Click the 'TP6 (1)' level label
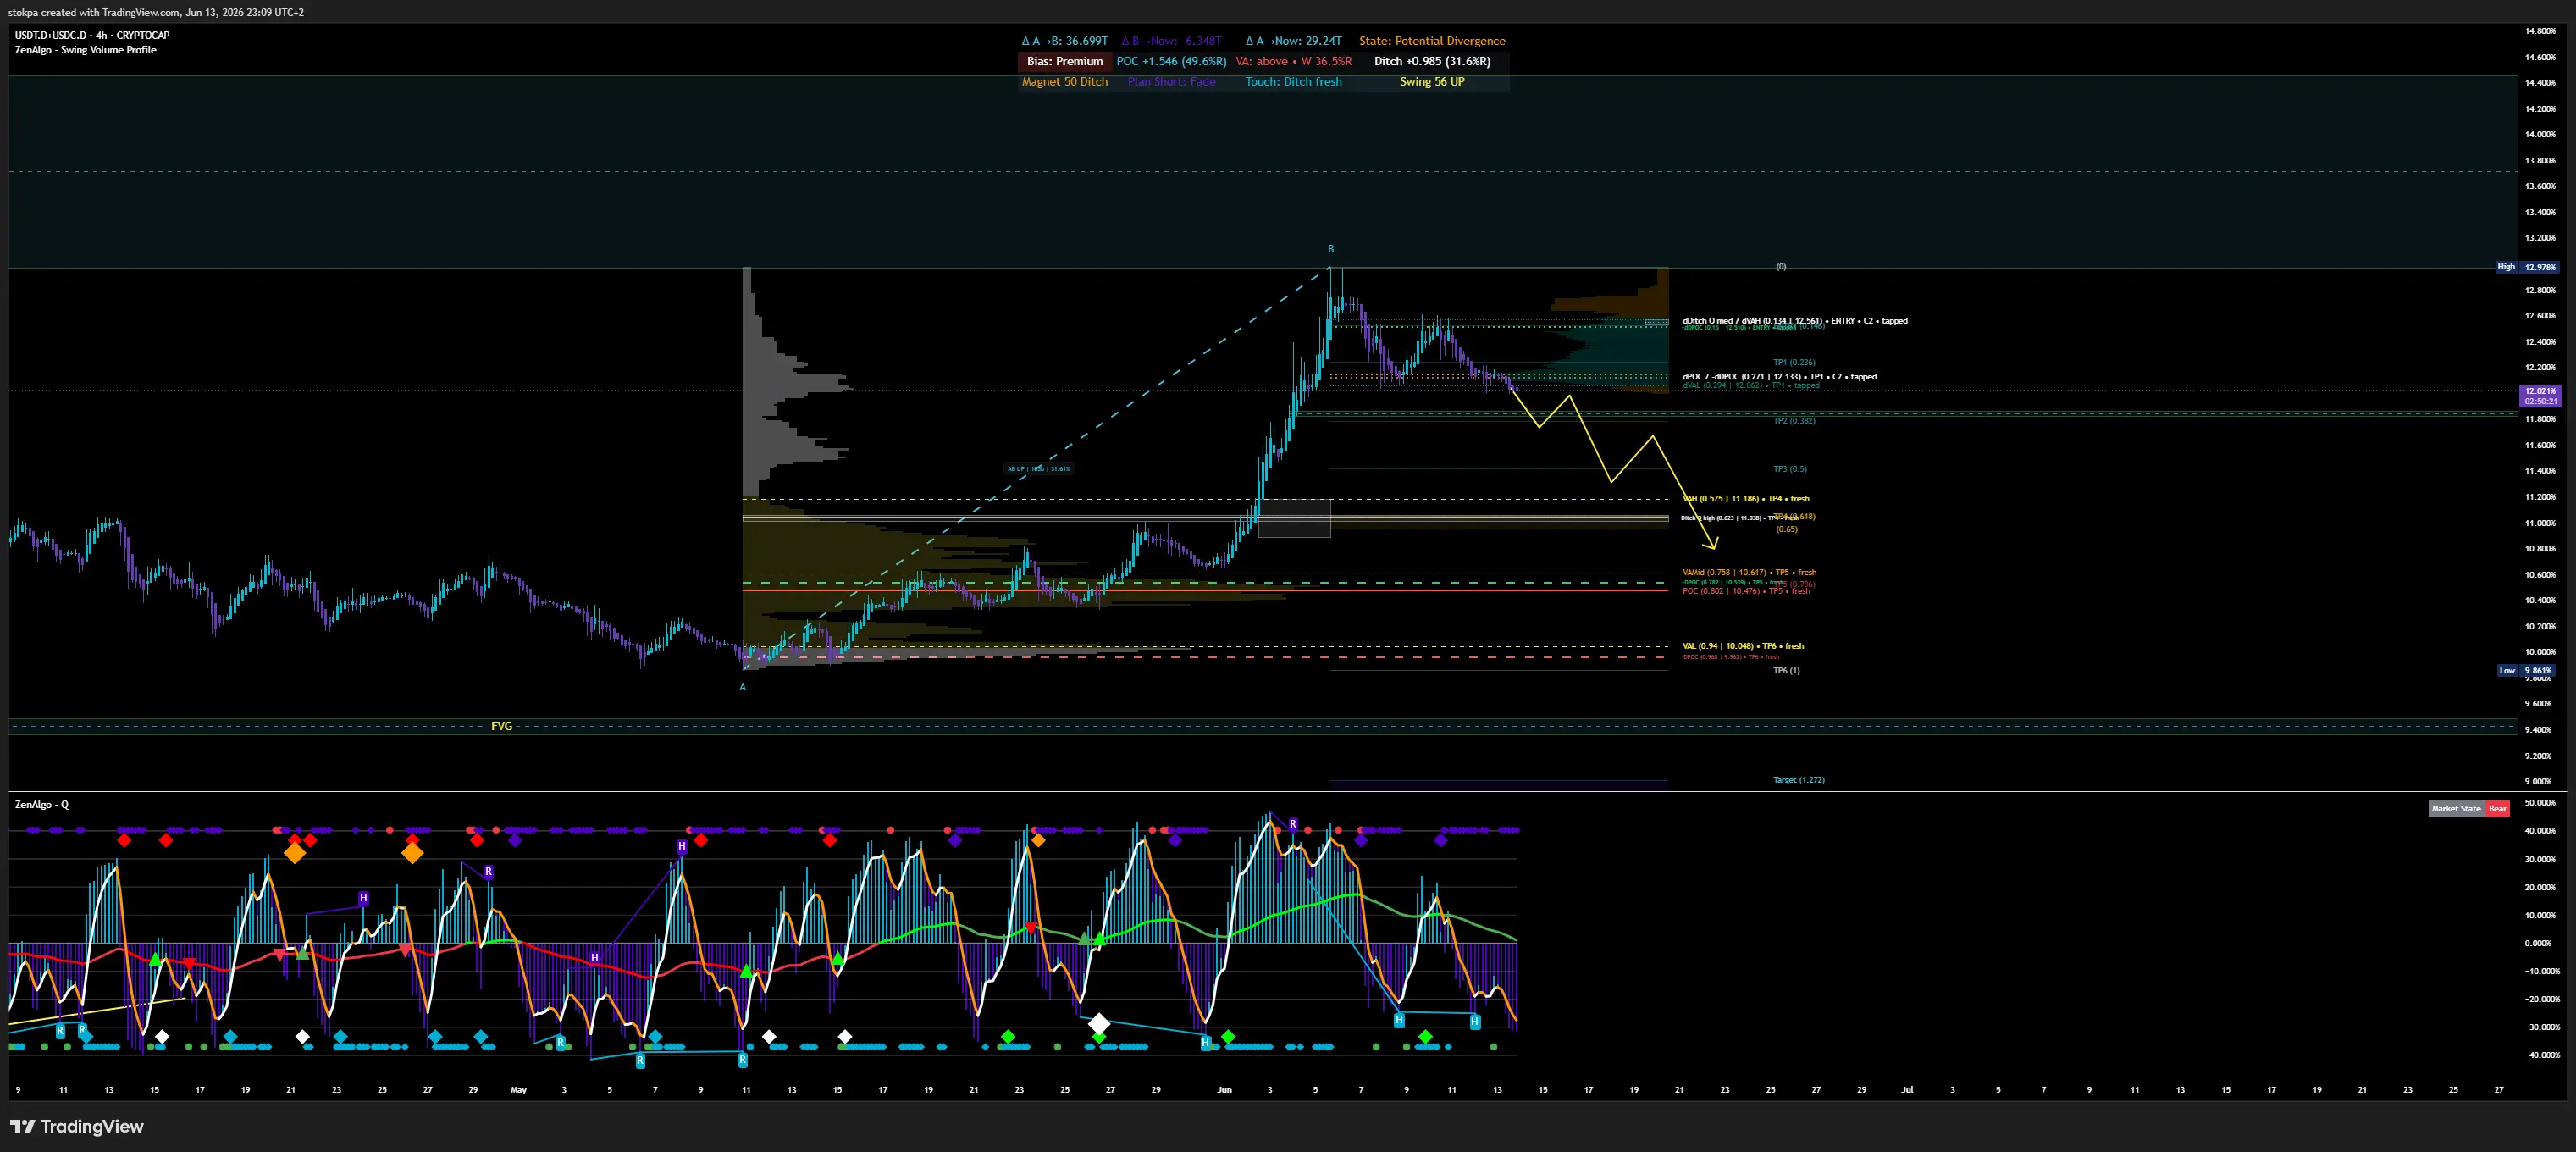The height and width of the screenshot is (1152, 2576). click(x=1786, y=671)
